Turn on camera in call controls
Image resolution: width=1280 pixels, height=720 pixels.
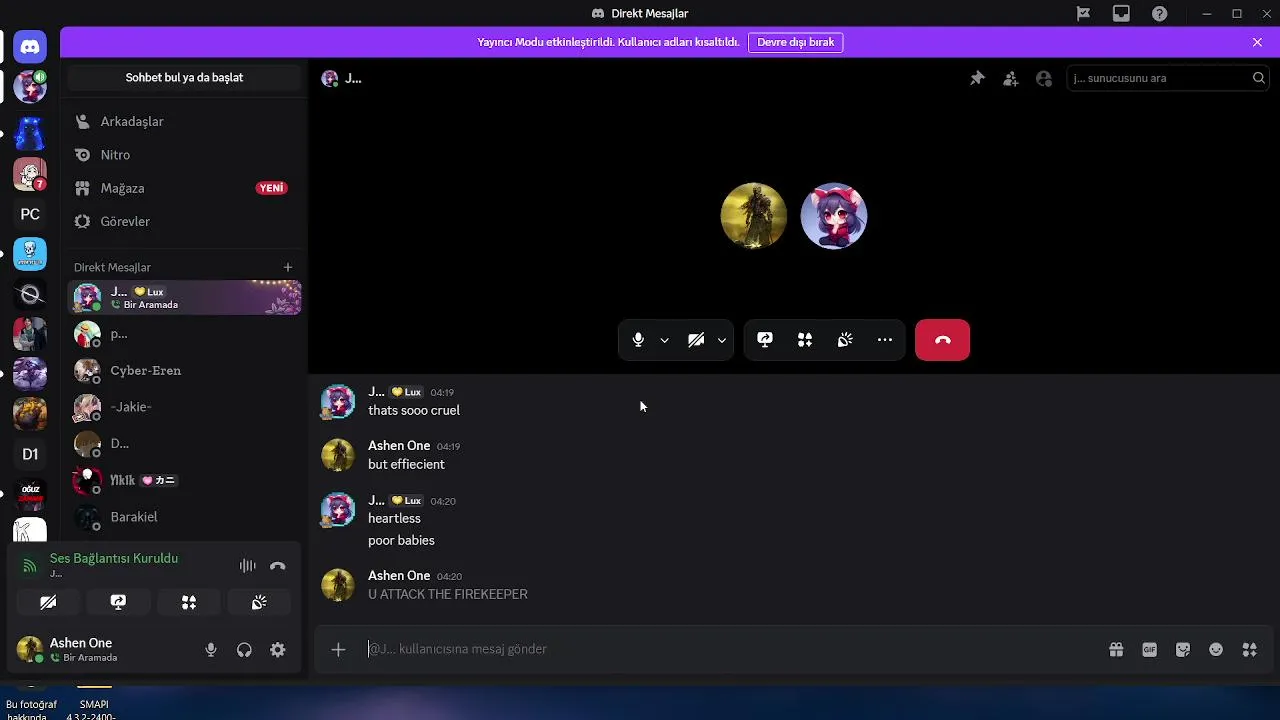tap(696, 340)
